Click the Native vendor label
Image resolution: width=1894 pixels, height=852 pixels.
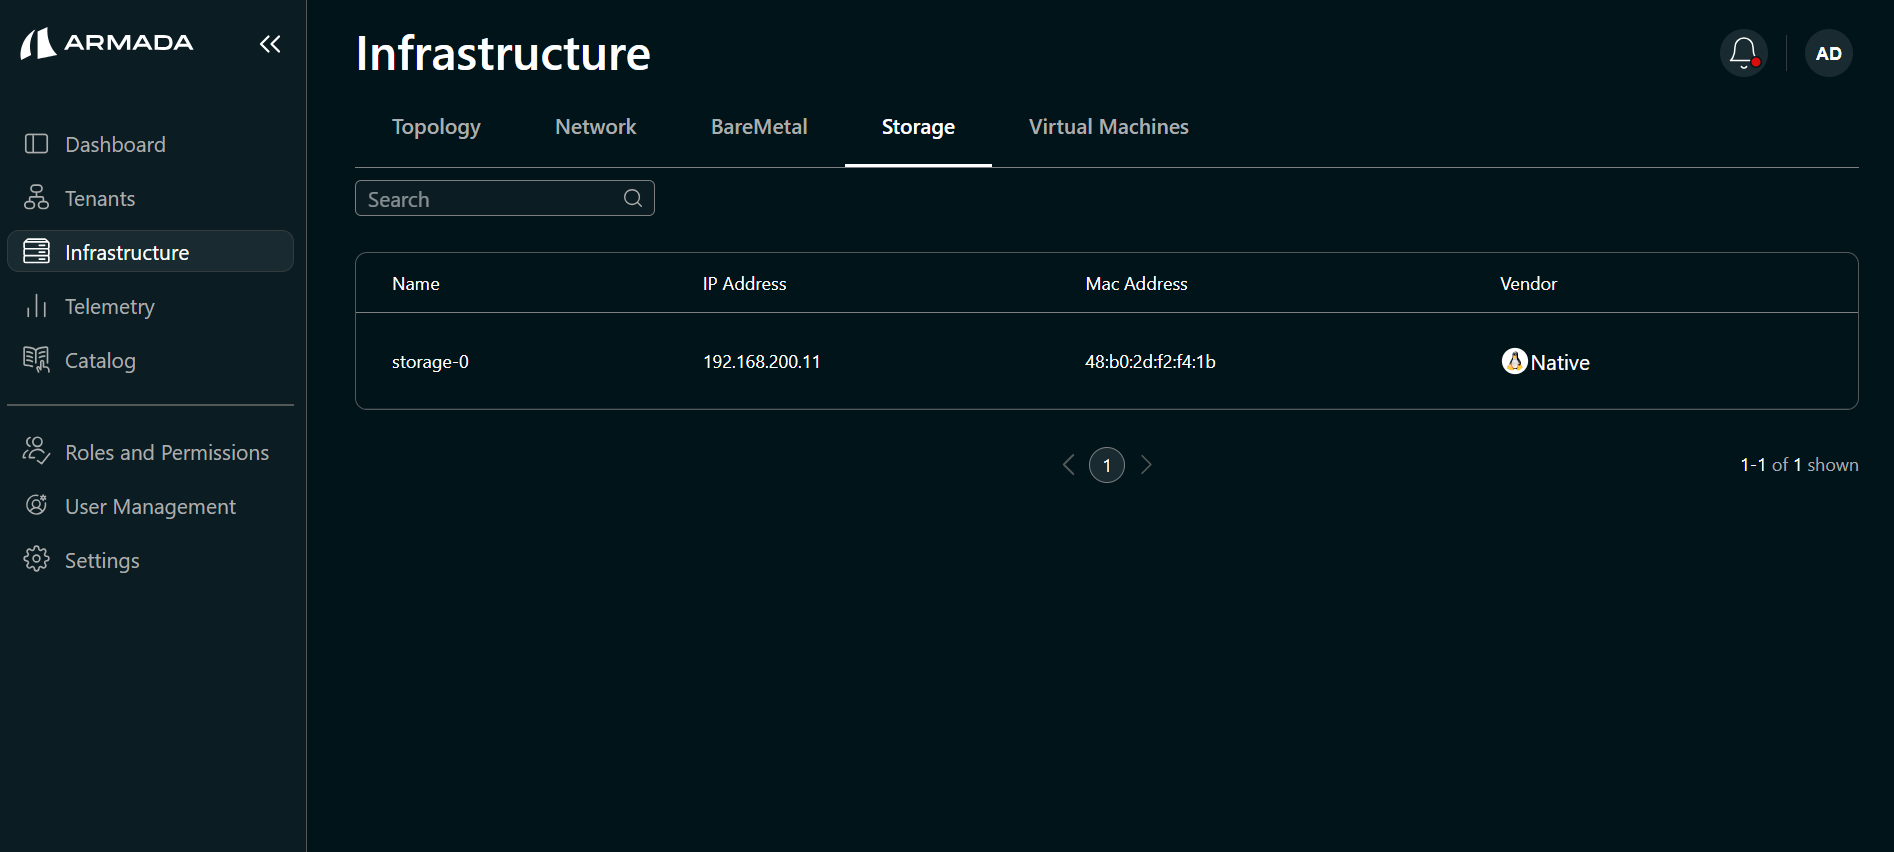pos(1560,362)
